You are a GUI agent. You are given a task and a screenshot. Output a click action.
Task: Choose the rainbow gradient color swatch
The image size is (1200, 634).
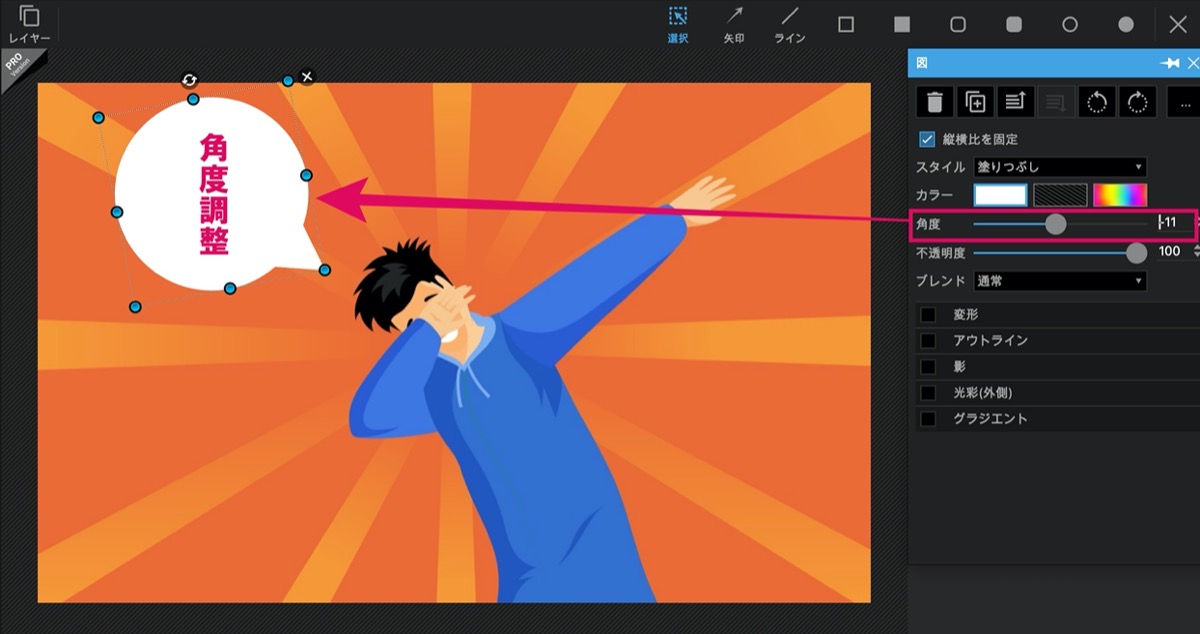click(x=1120, y=195)
